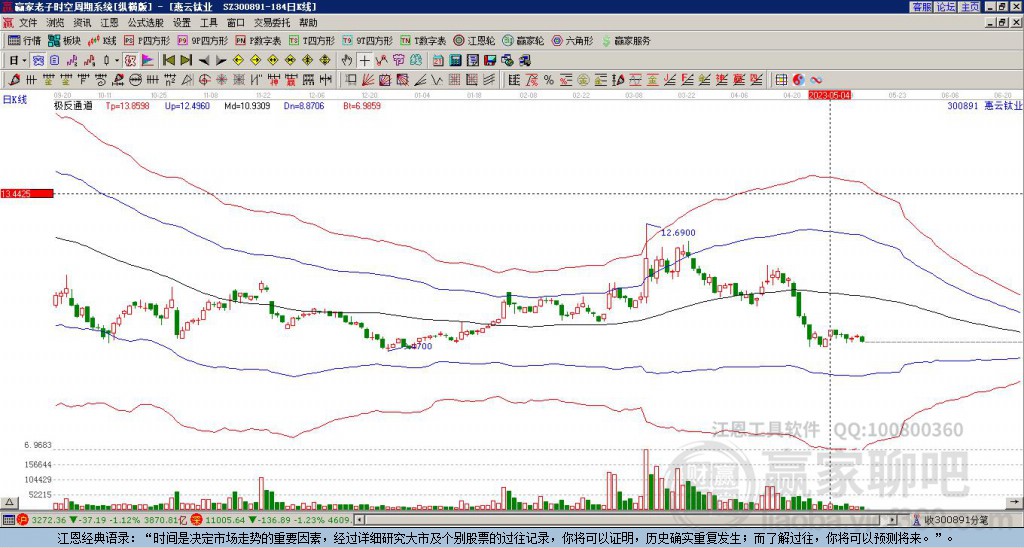Viewport: 1024px width, 548px height.
Task: Click the 客服 button in title bar
Action: point(921,7)
